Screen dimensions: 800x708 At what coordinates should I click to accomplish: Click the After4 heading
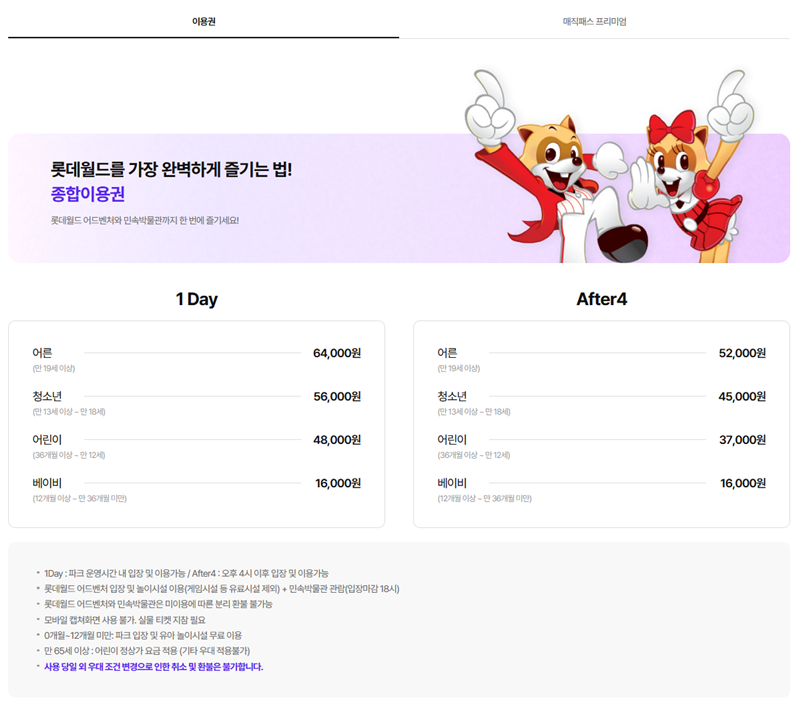pos(602,299)
